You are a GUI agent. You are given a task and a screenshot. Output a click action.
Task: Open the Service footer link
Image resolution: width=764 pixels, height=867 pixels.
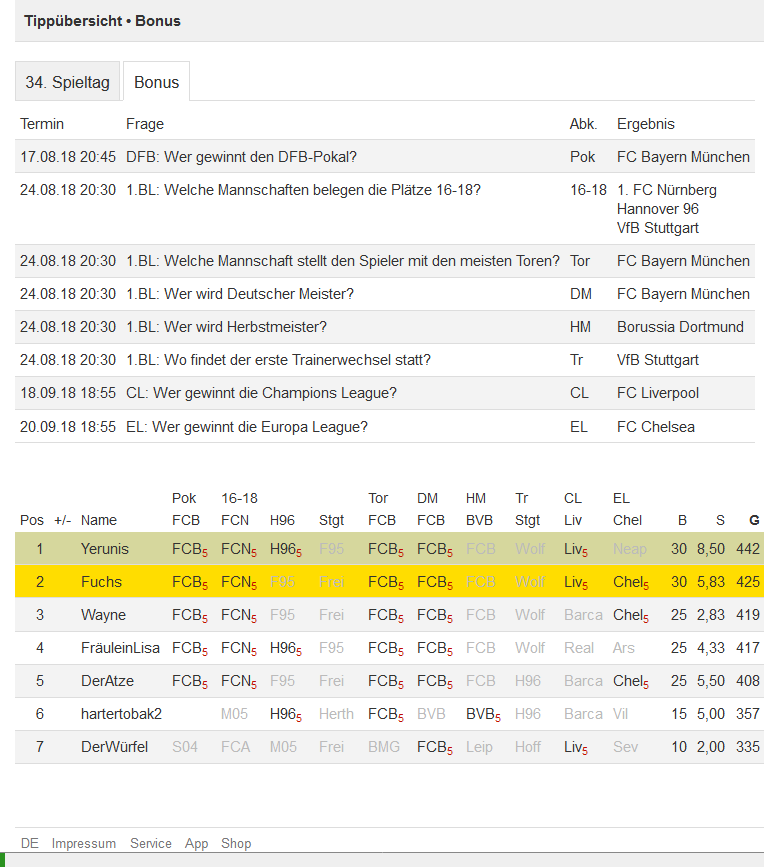(151, 843)
